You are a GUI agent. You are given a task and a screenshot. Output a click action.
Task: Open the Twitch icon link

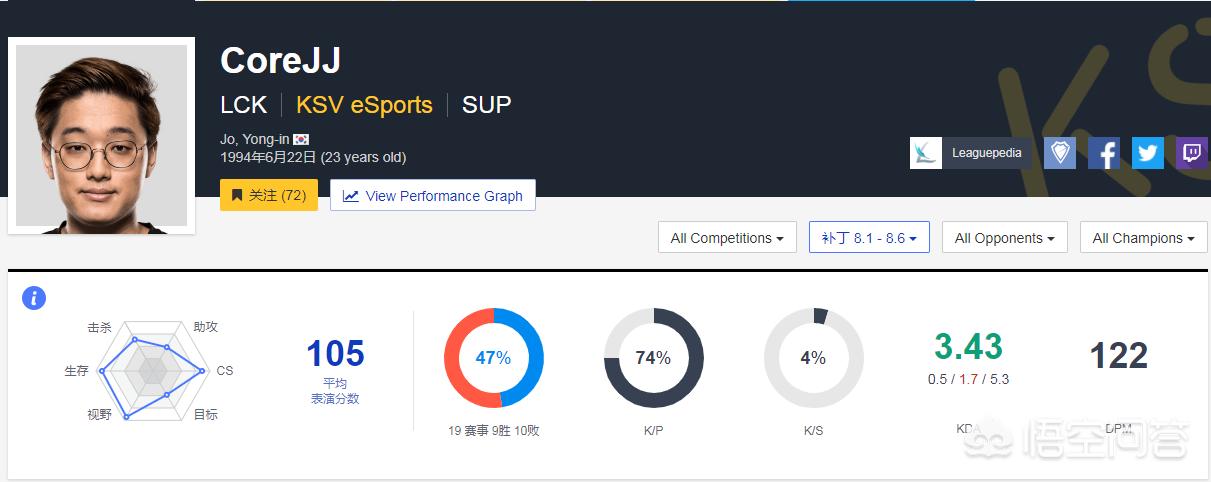(x=1192, y=153)
